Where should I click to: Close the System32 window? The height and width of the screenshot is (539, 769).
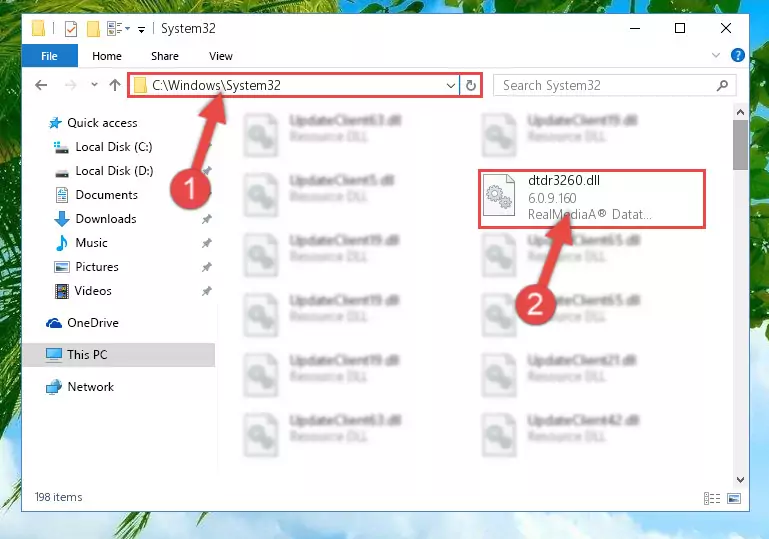pyautogui.click(x=726, y=28)
